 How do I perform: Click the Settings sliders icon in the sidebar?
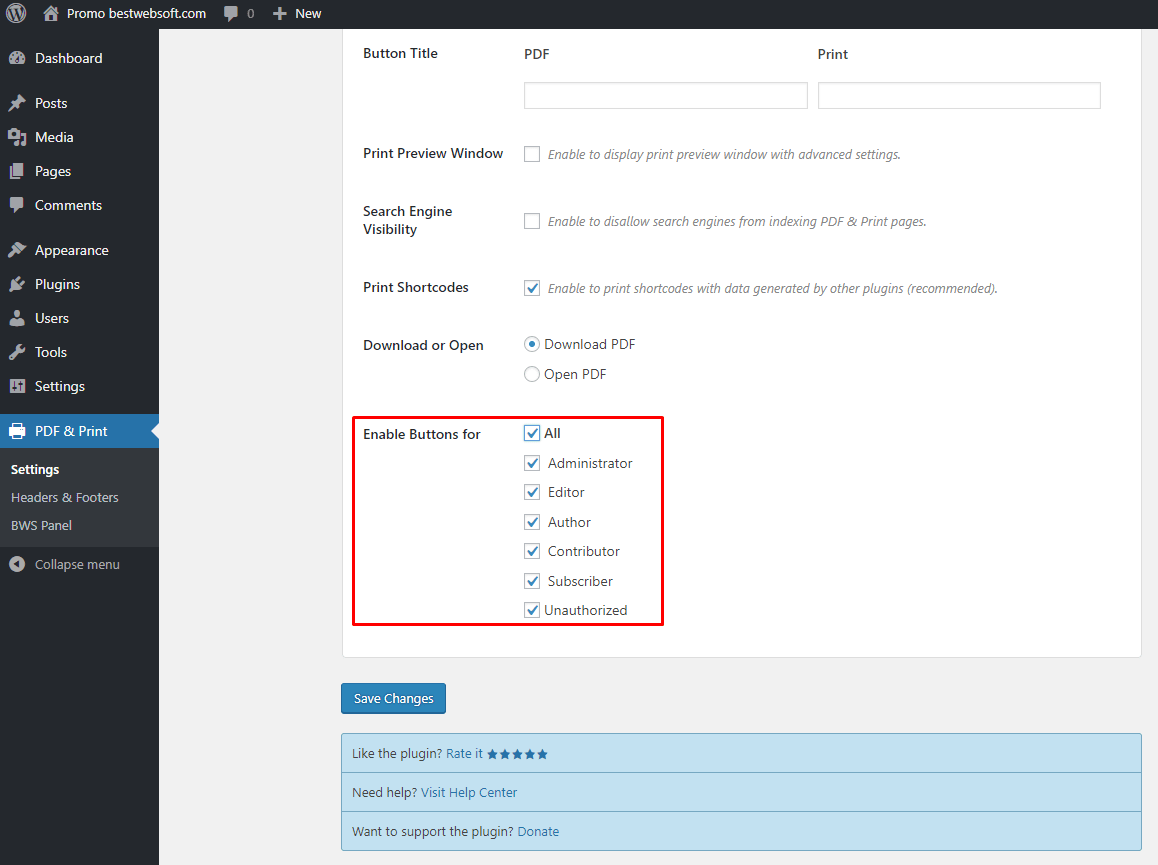click(17, 386)
